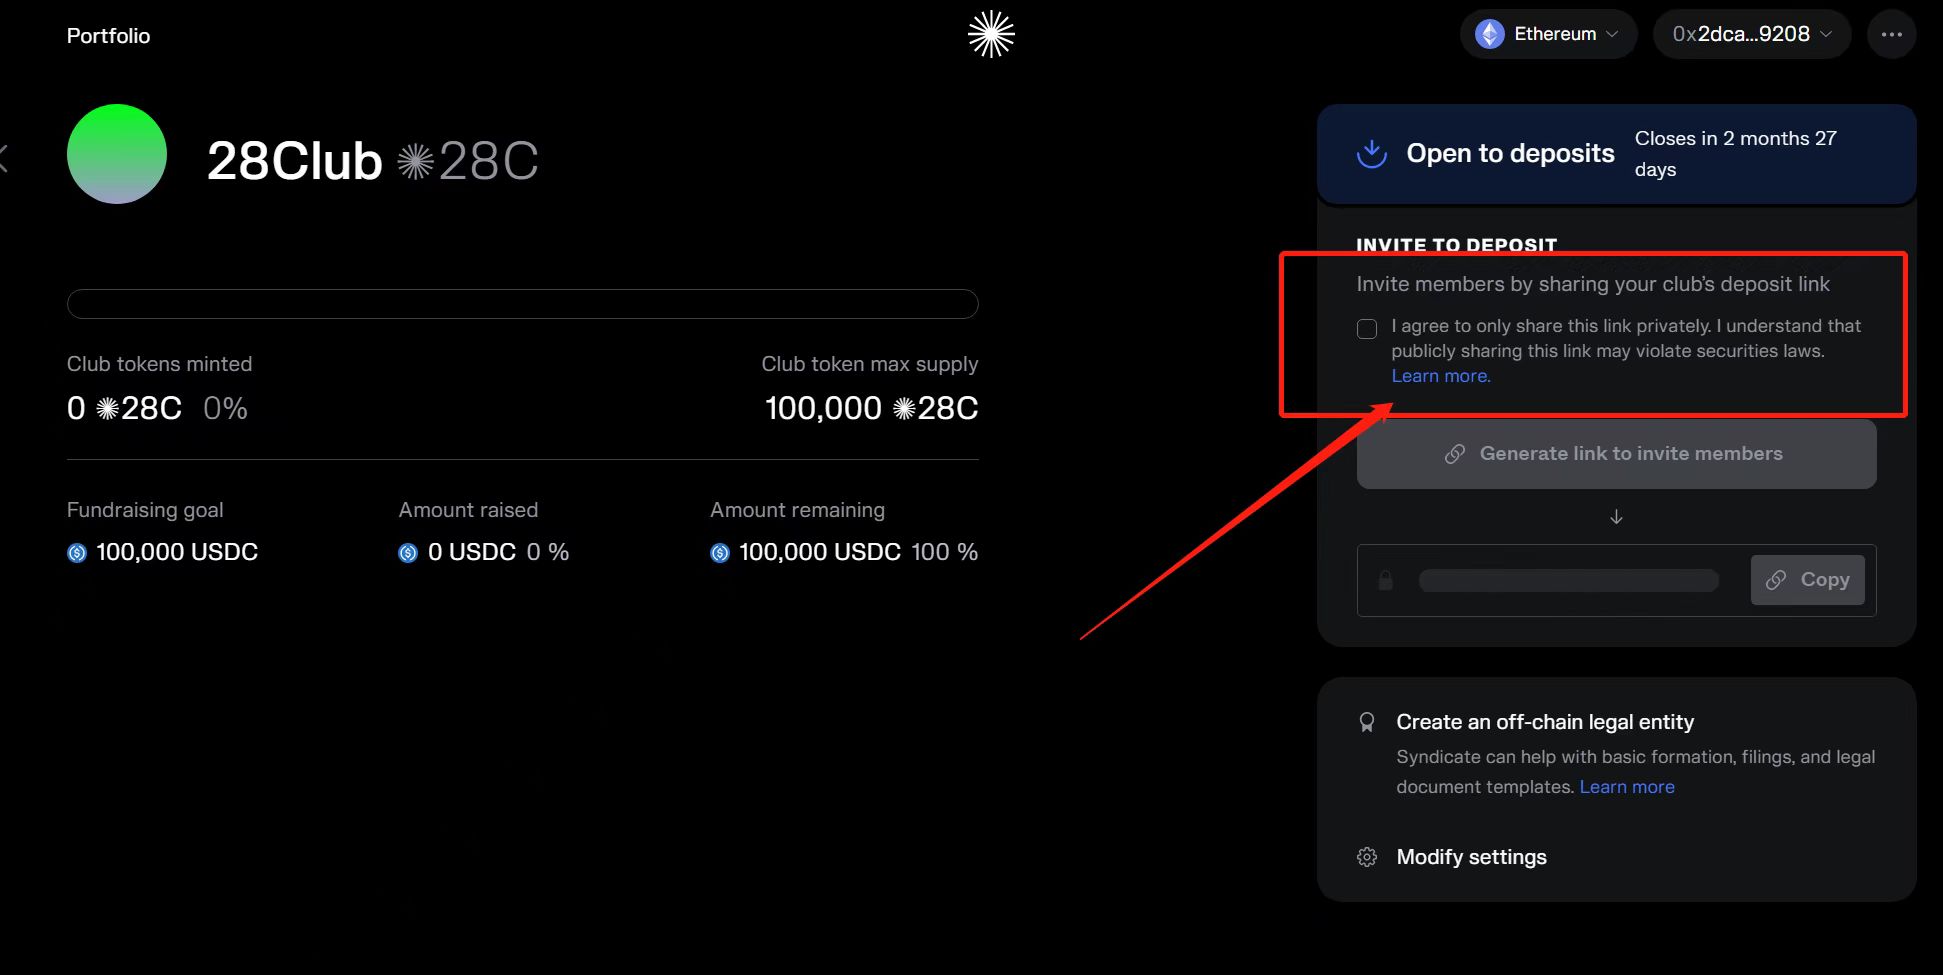Click Generate link to invite members button

click(x=1616, y=454)
